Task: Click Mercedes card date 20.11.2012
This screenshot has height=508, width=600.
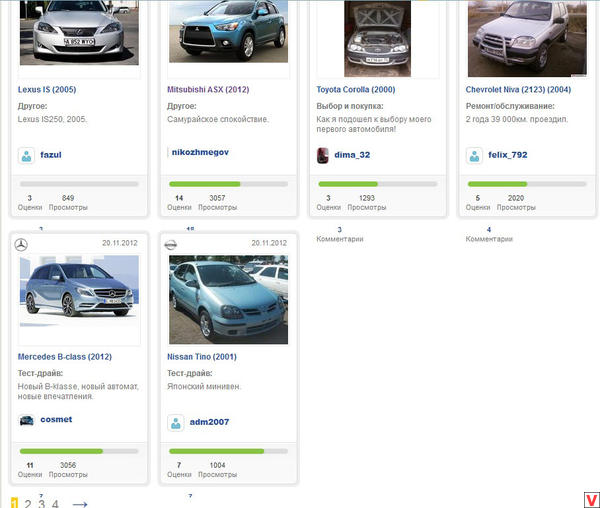Action: coord(120,243)
